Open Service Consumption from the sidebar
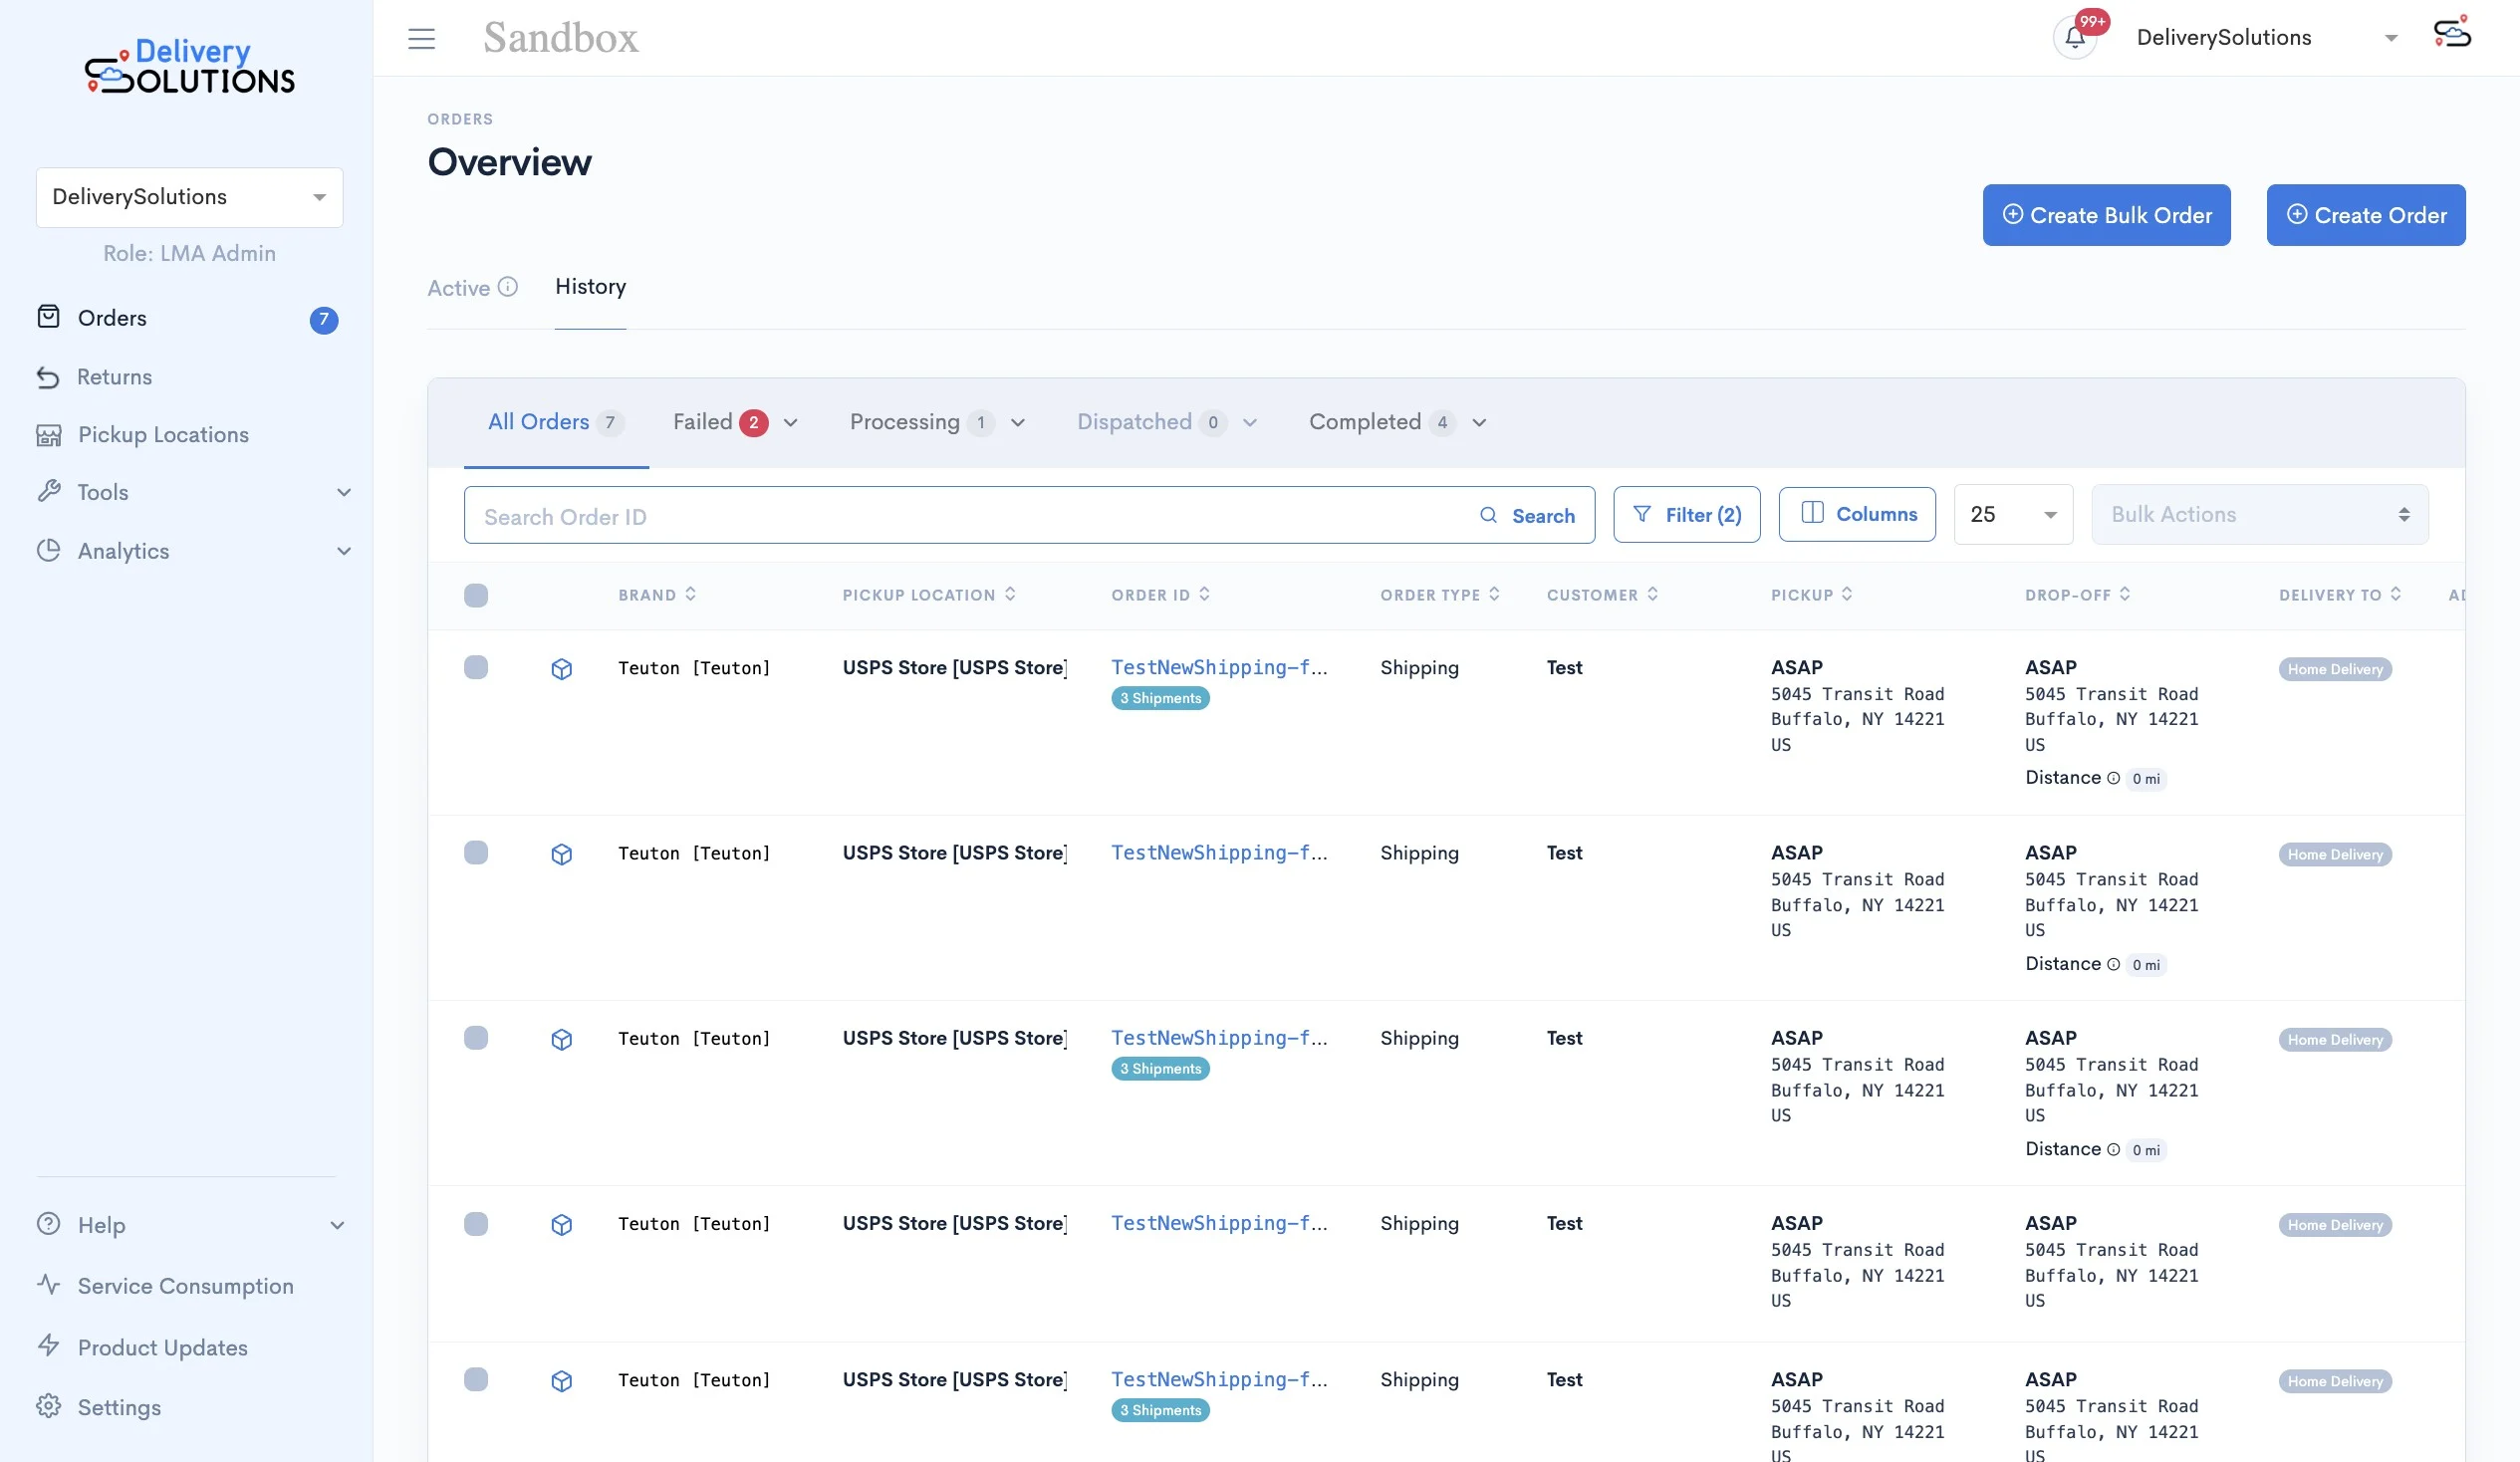The width and height of the screenshot is (2520, 1462). click(185, 1286)
